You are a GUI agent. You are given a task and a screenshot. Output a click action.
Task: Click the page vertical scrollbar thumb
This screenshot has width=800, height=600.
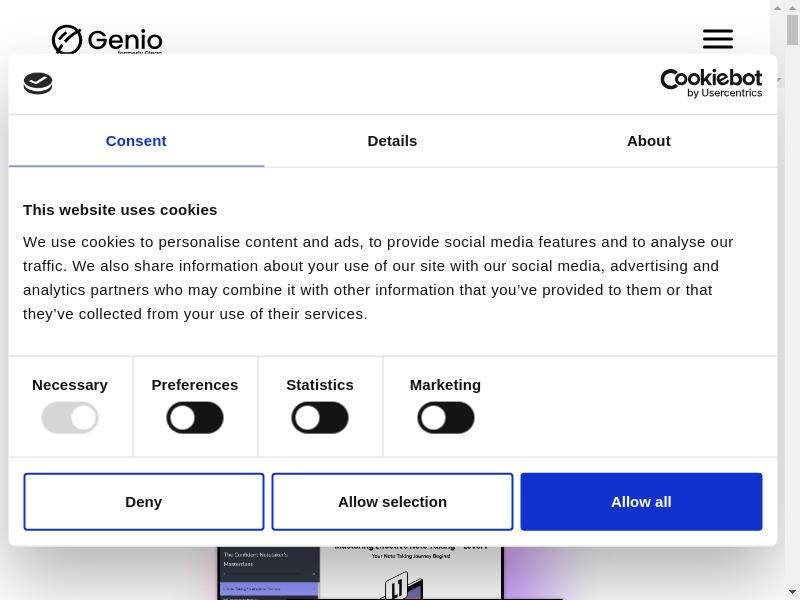click(792, 30)
